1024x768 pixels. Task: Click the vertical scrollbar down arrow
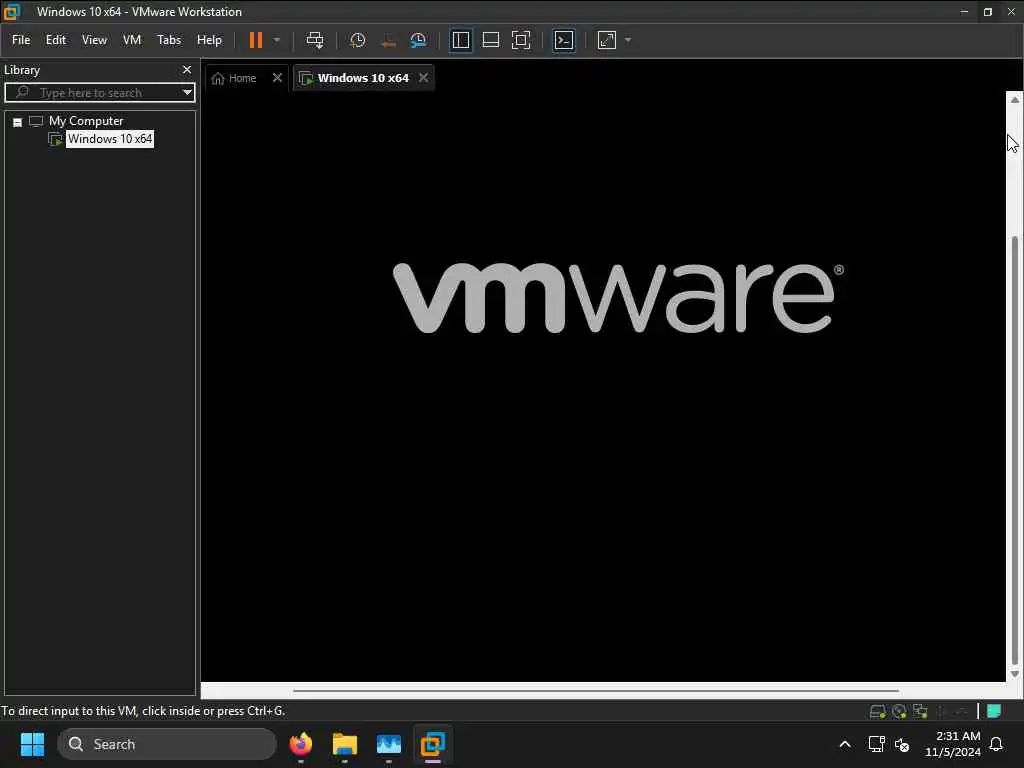click(x=1014, y=674)
